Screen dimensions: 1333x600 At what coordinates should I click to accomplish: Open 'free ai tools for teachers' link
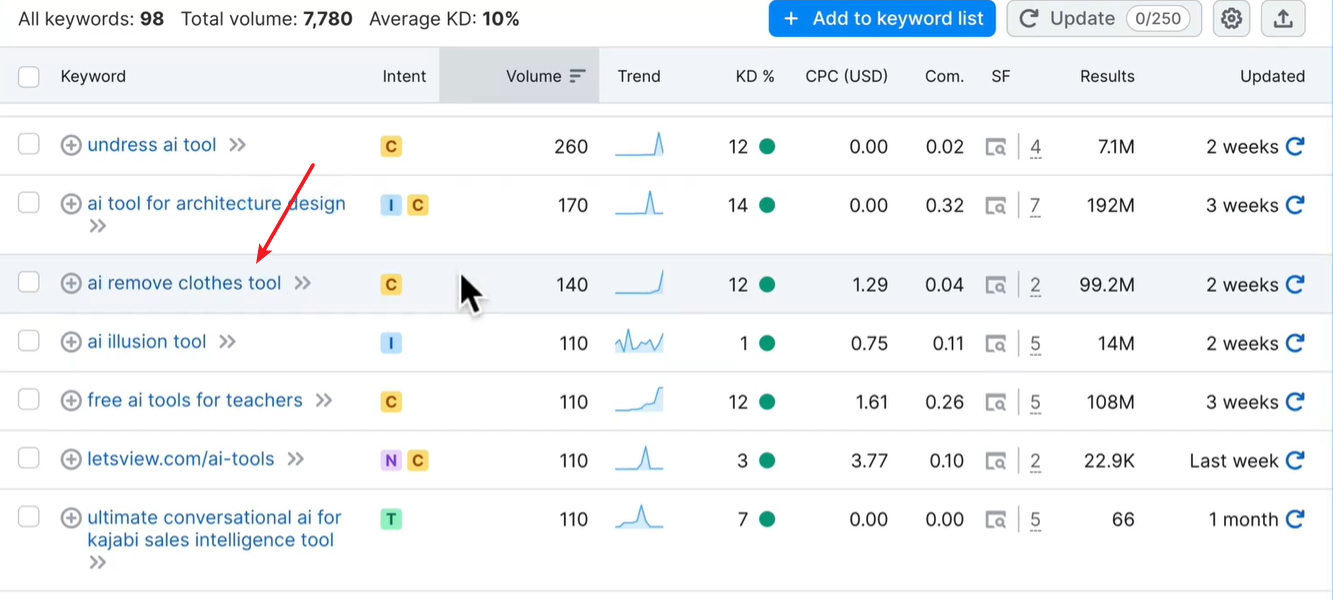point(195,400)
